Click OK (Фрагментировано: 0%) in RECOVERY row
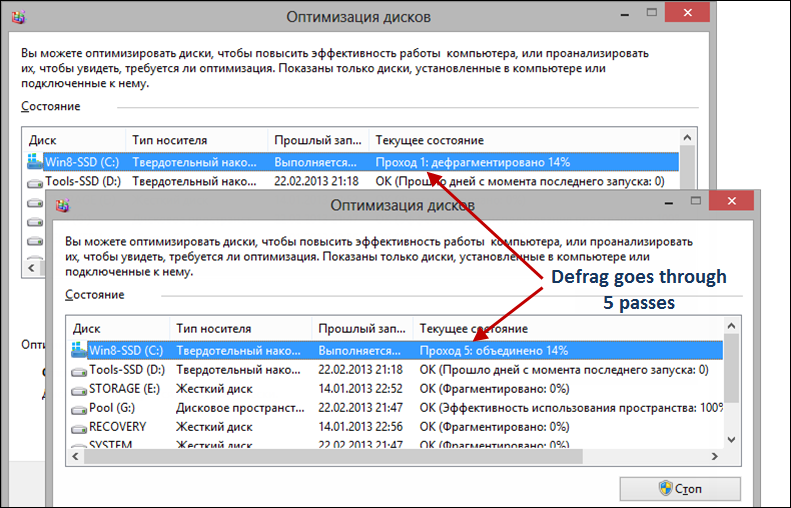 click(494, 427)
